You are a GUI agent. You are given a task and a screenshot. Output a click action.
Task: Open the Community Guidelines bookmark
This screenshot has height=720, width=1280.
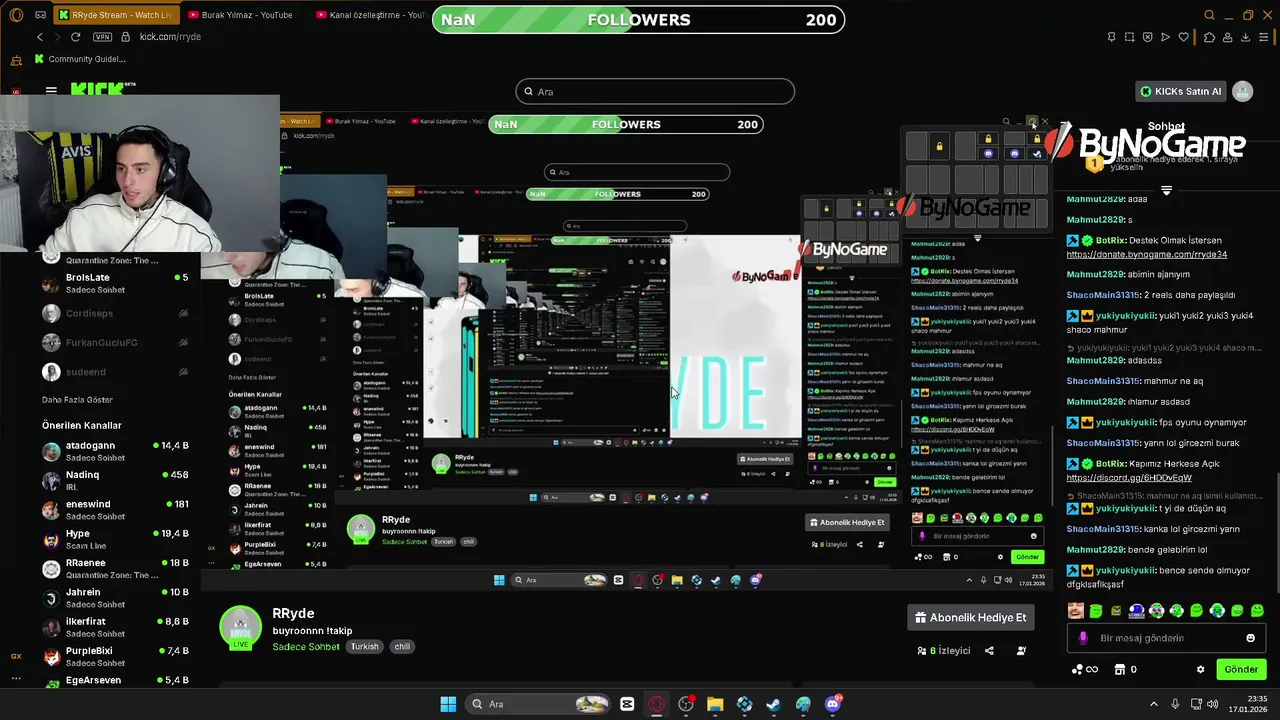coord(80,59)
